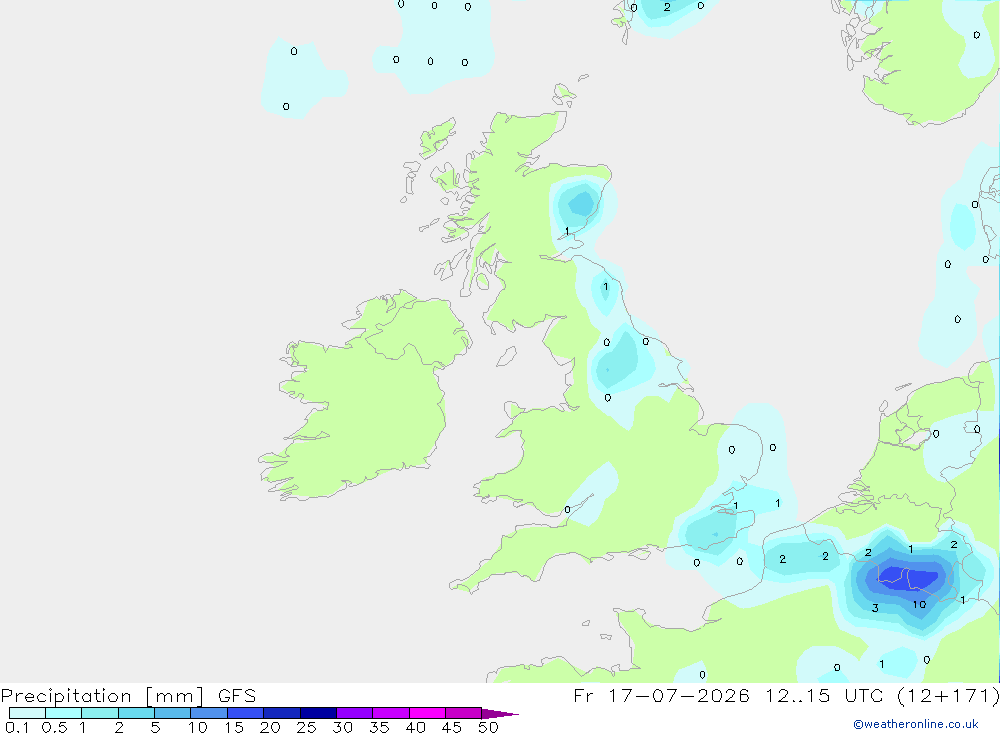The image size is (1000, 733).
Task: Pick the 15–20 mm royal blue legend swatch
Action: 245,713
